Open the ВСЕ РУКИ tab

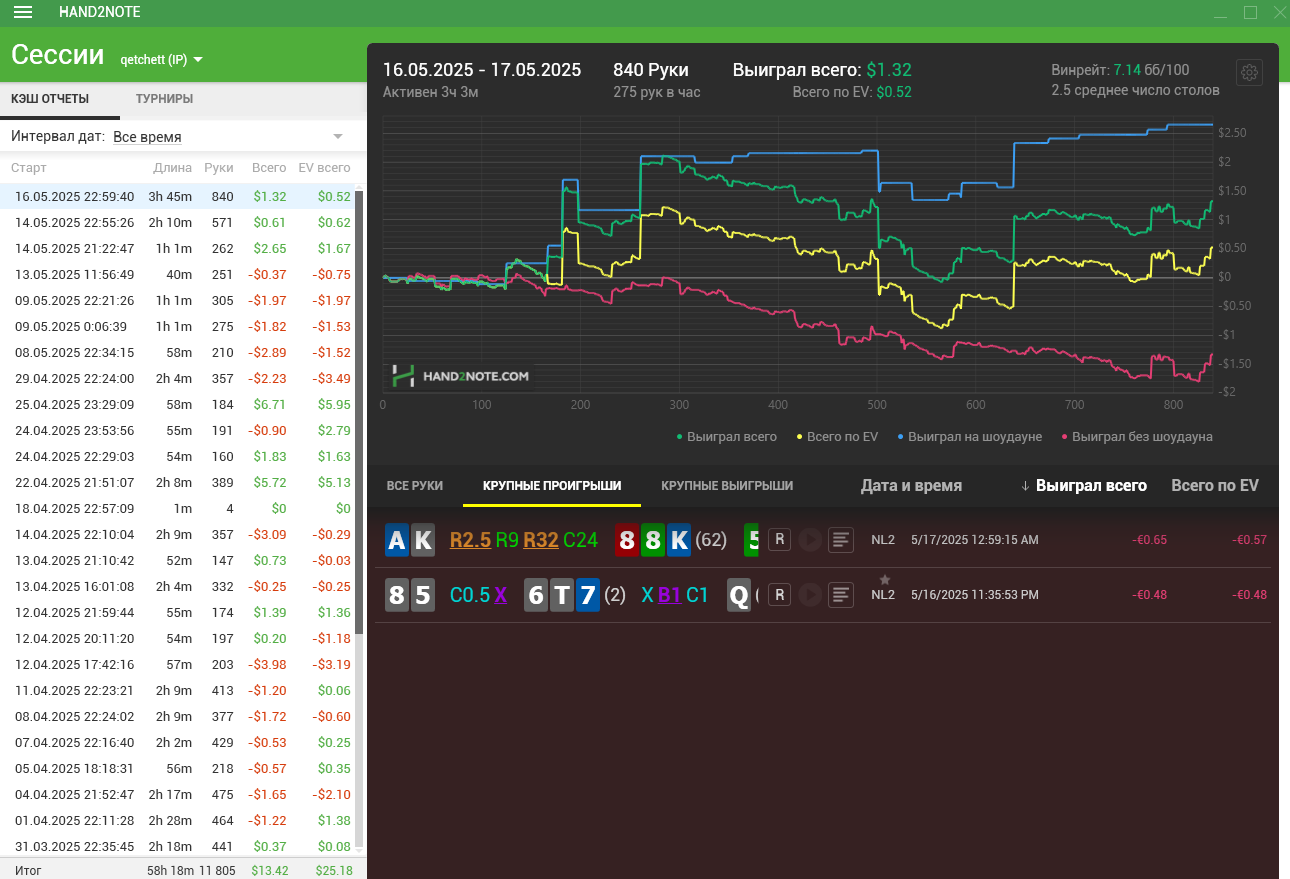414,486
